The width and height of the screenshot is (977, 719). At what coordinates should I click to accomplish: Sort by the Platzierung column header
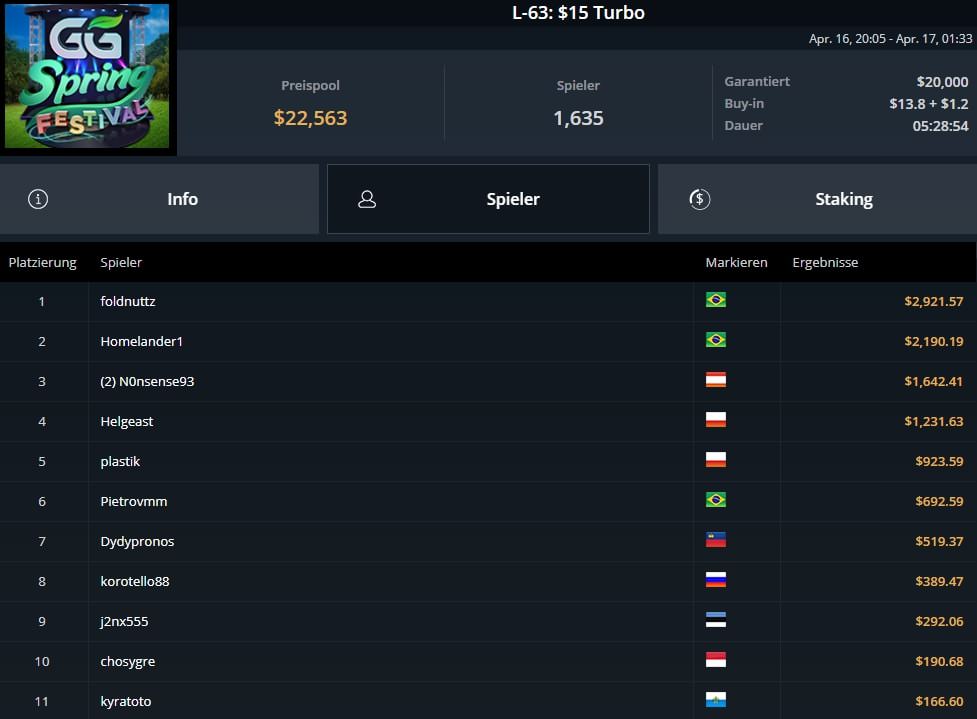tap(42, 262)
